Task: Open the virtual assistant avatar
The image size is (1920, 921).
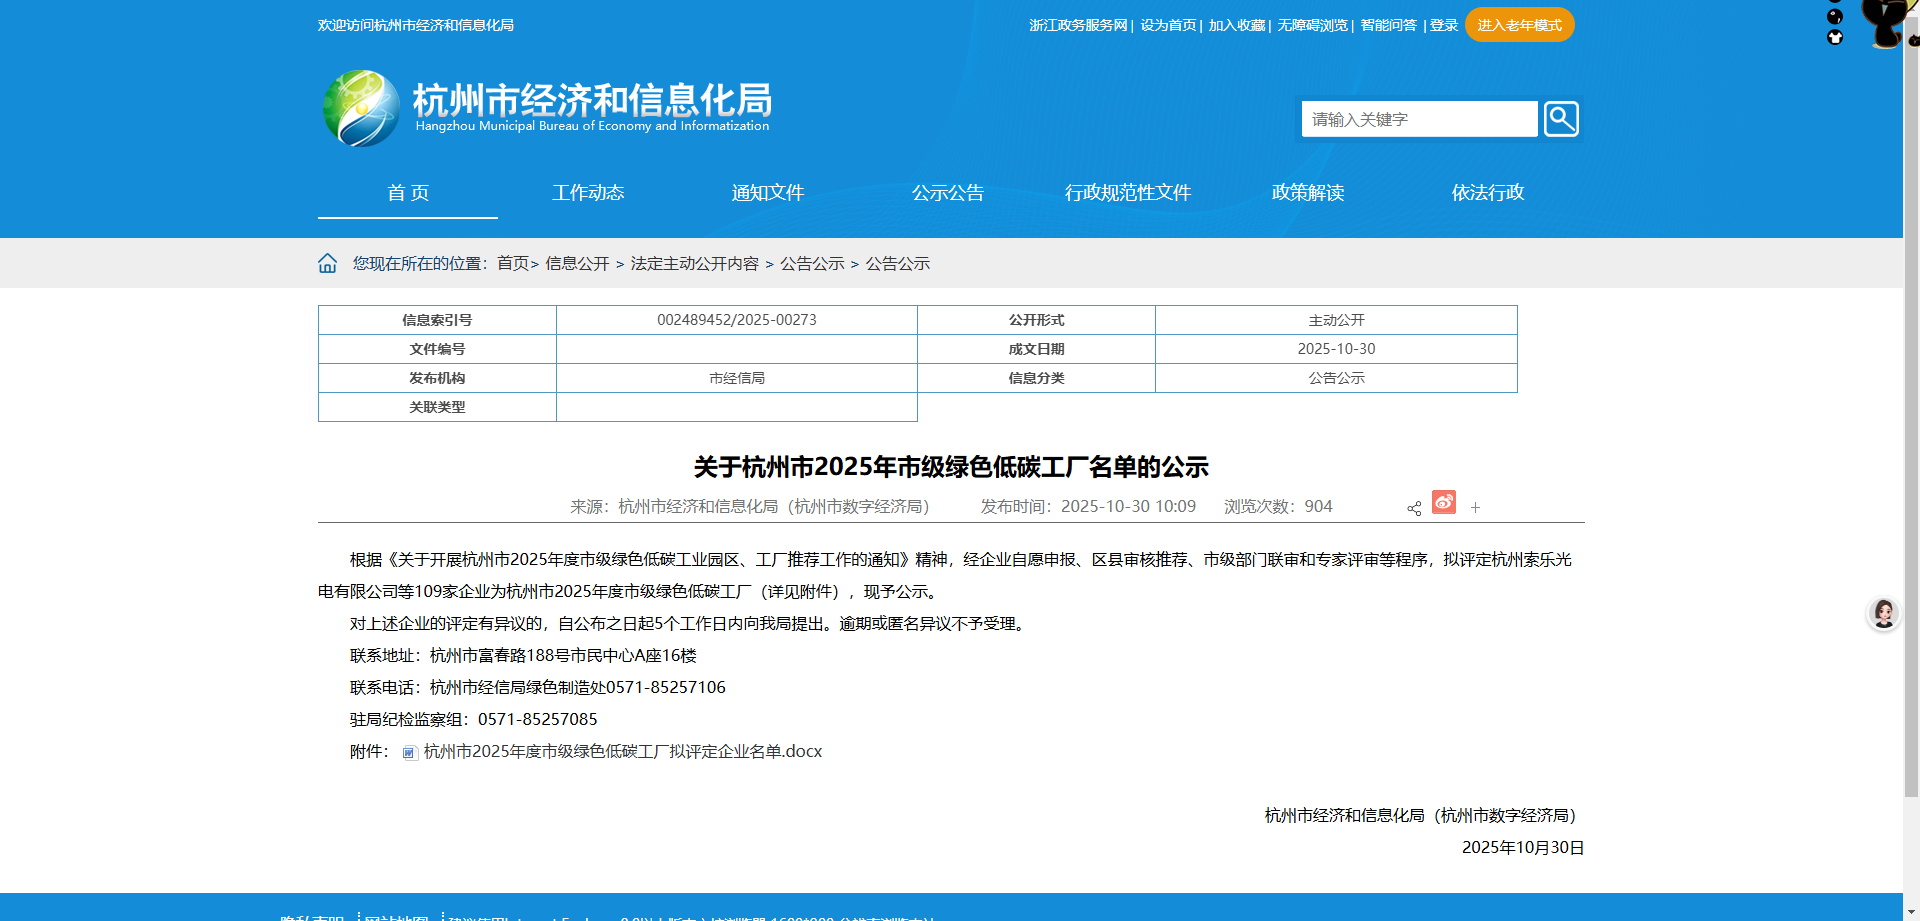Action: coord(1883,613)
